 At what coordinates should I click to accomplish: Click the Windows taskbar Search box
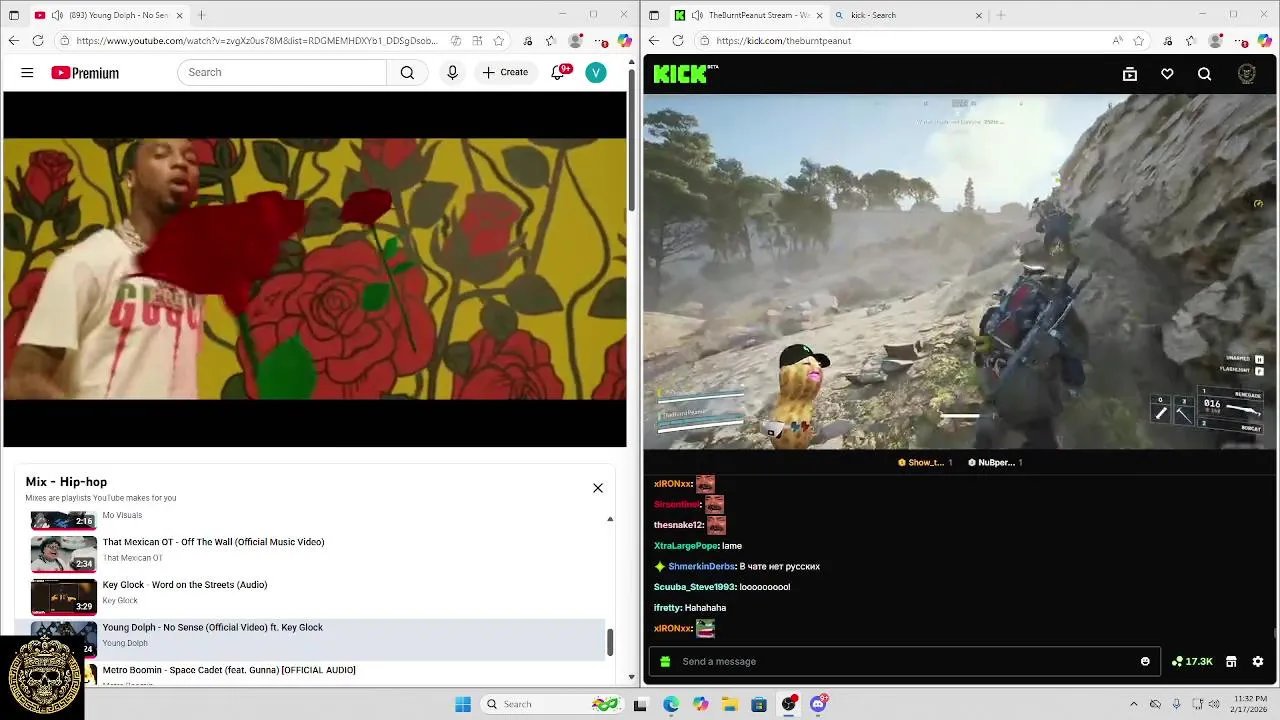tap(550, 704)
